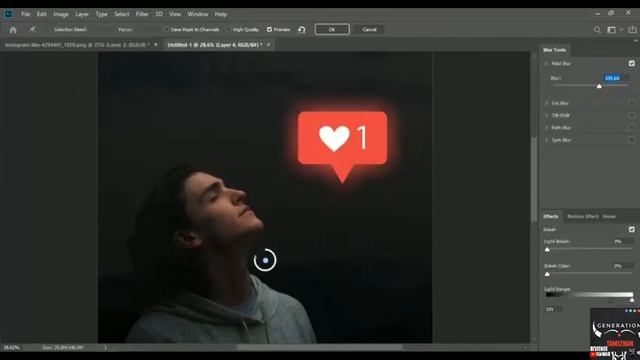The image size is (640, 360).
Task: Click the vertical canvas scrollbar
Action: tap(534, 180)
